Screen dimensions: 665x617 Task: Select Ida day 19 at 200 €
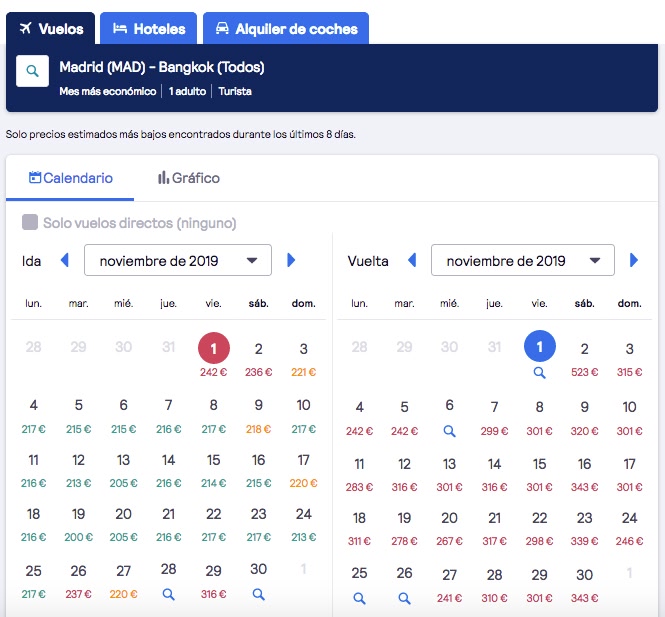[x=78, y=525]
